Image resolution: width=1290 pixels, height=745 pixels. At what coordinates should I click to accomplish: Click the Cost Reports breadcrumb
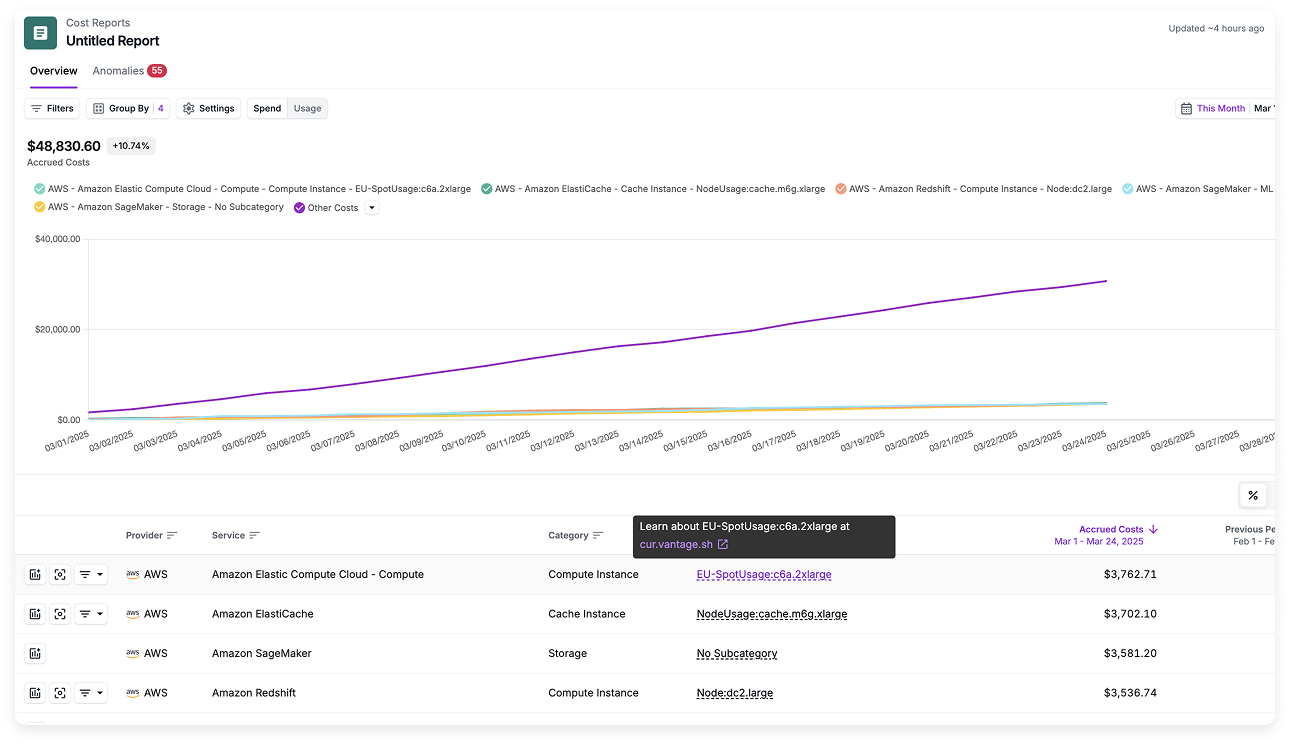click(98, 23)
